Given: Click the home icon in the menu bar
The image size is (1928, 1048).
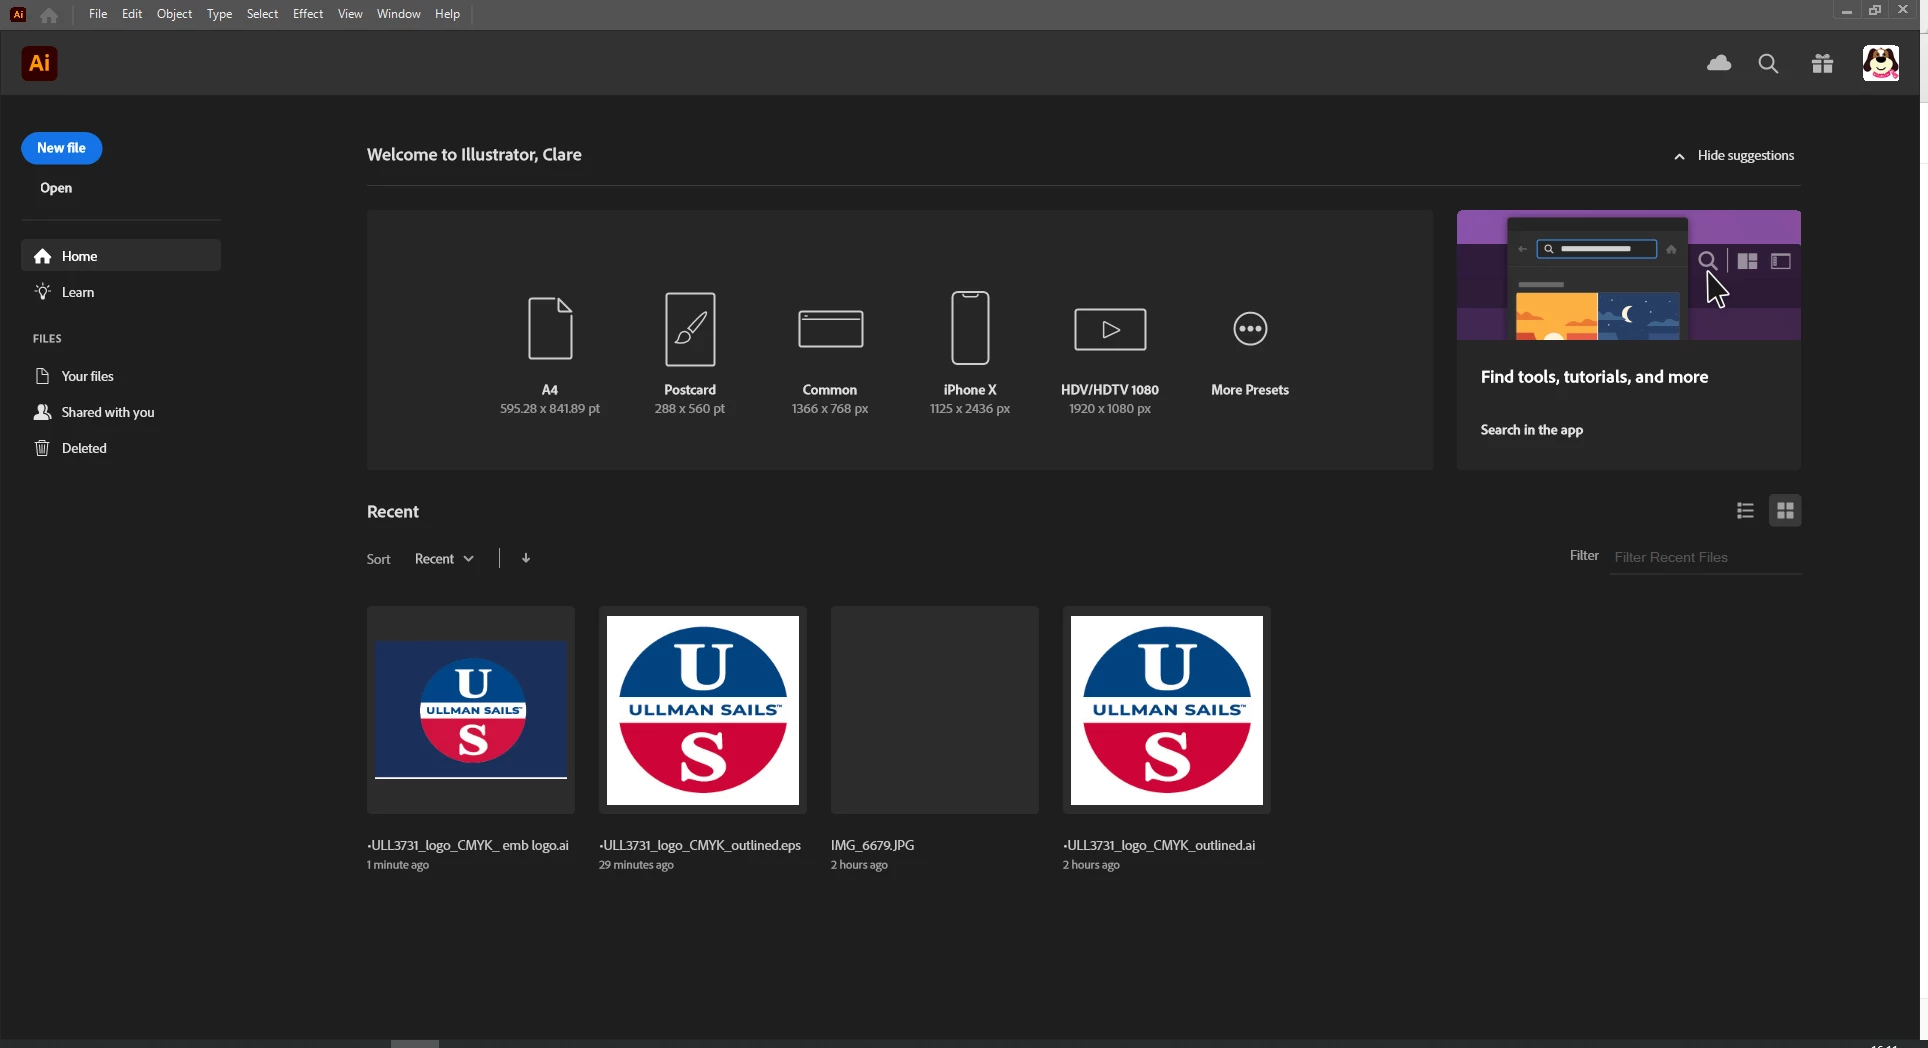Looking at the screenshot, I should pyautogui.click(x=49, y=15).
